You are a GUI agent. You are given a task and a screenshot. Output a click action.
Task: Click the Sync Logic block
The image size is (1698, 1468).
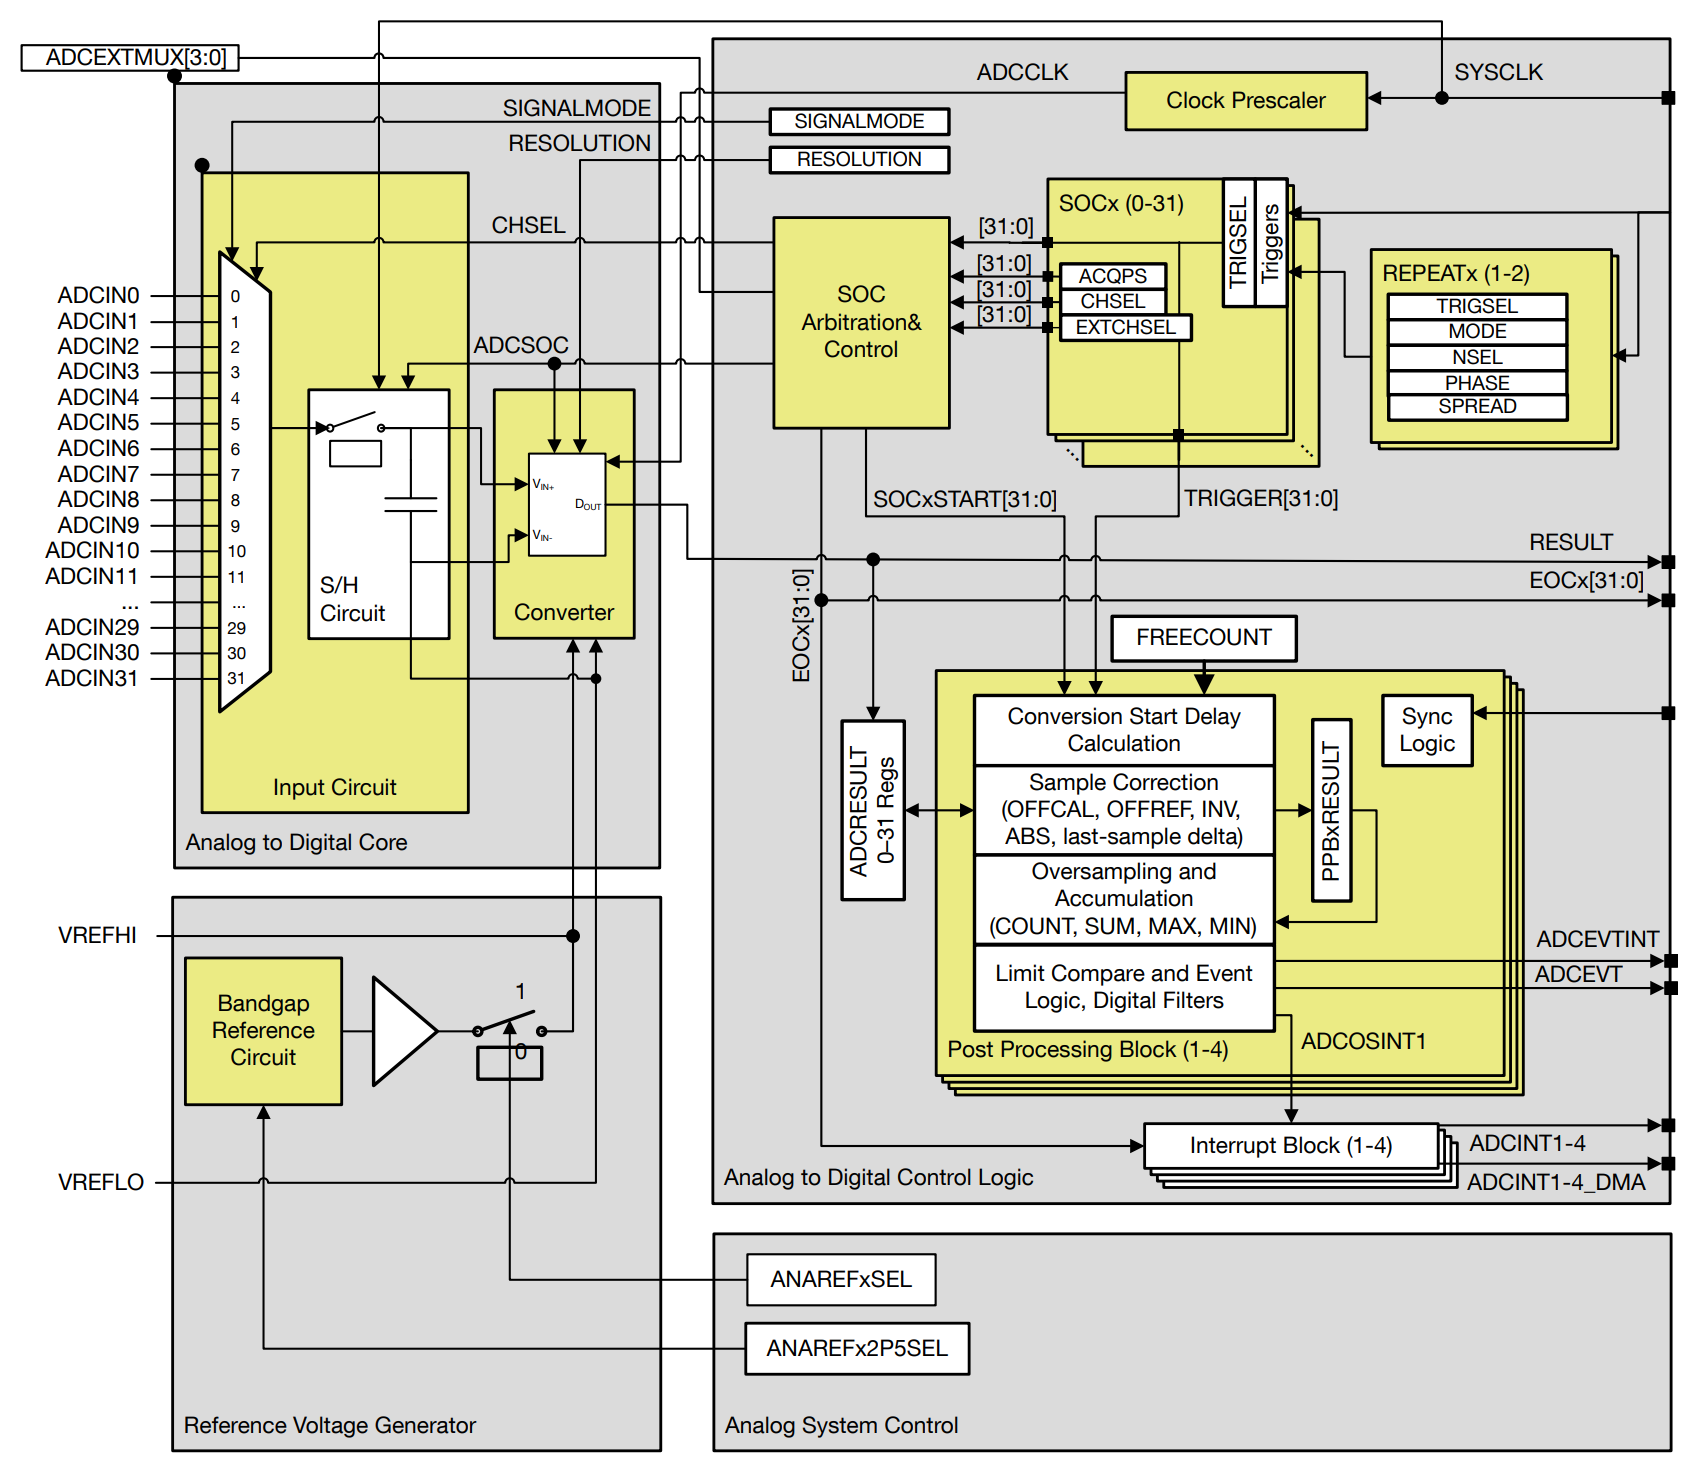click(x=1427, y=729)
